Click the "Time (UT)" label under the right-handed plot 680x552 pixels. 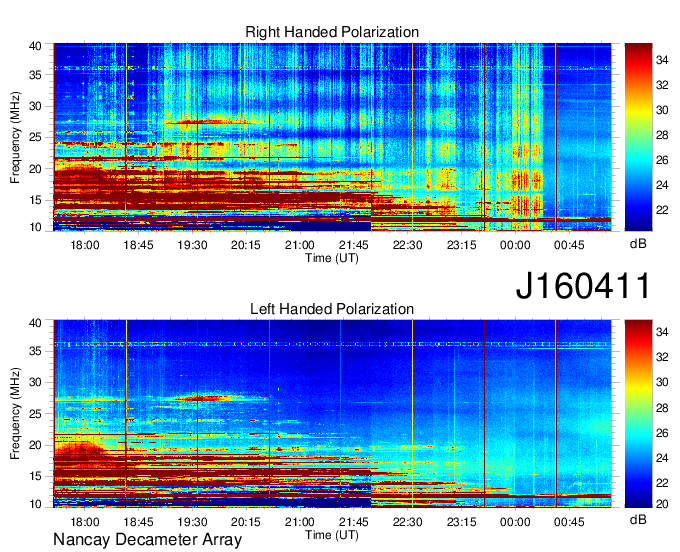point(332,258)
